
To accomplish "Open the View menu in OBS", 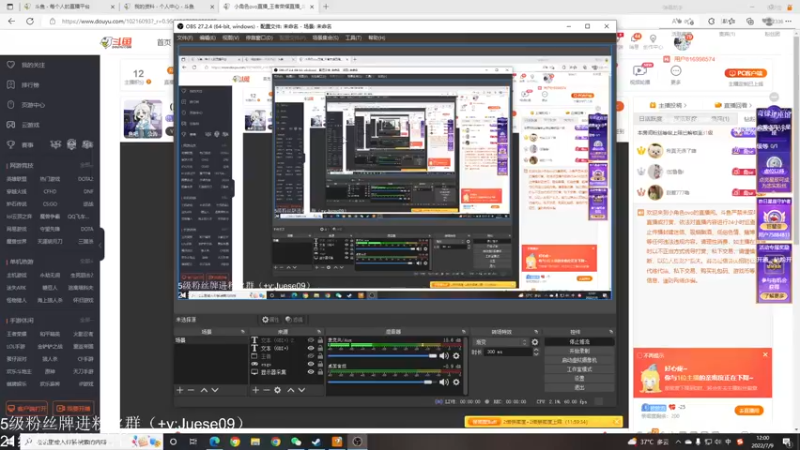I will coord(230,38).
